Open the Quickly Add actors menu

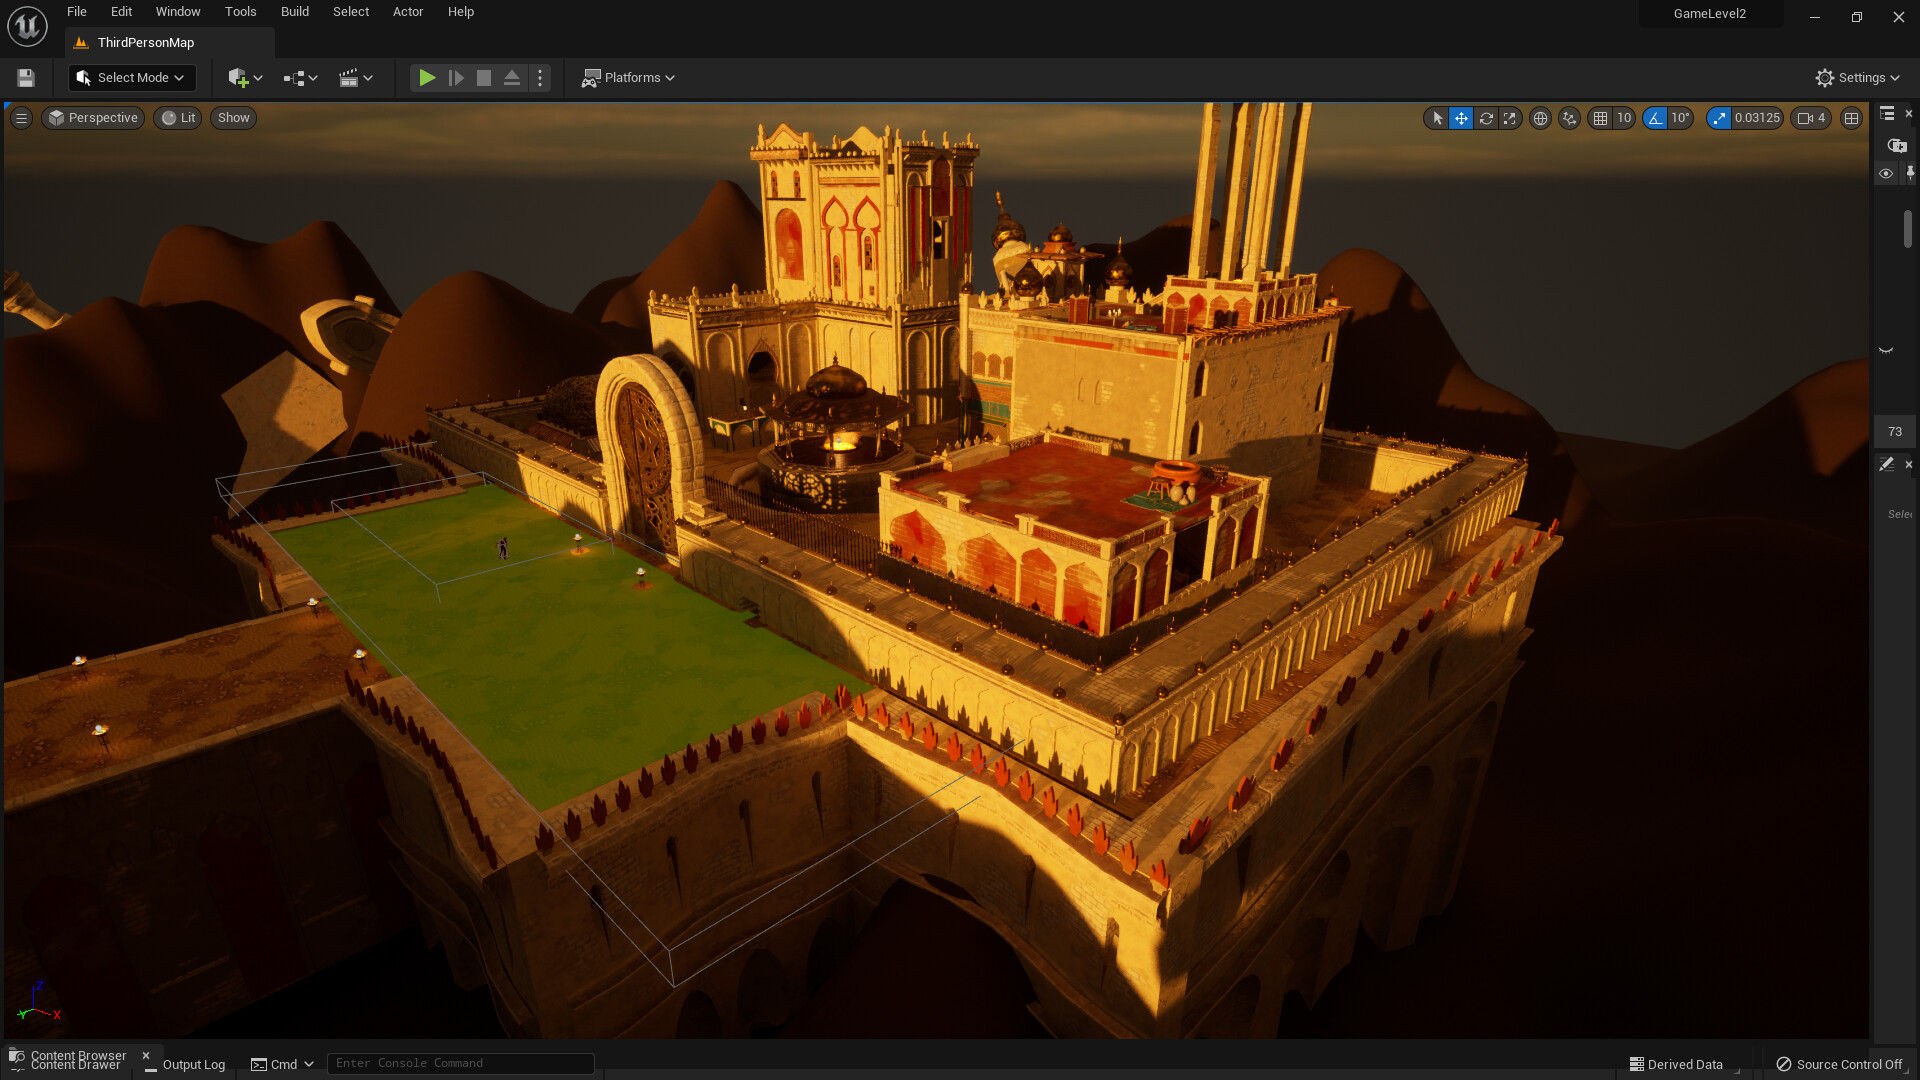click(245, 78)
